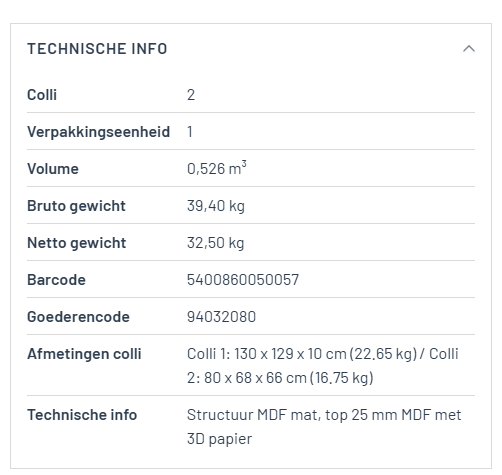502x475 pixels.
Task: Select barcode number 5400860050057
Action: (243, 280)
